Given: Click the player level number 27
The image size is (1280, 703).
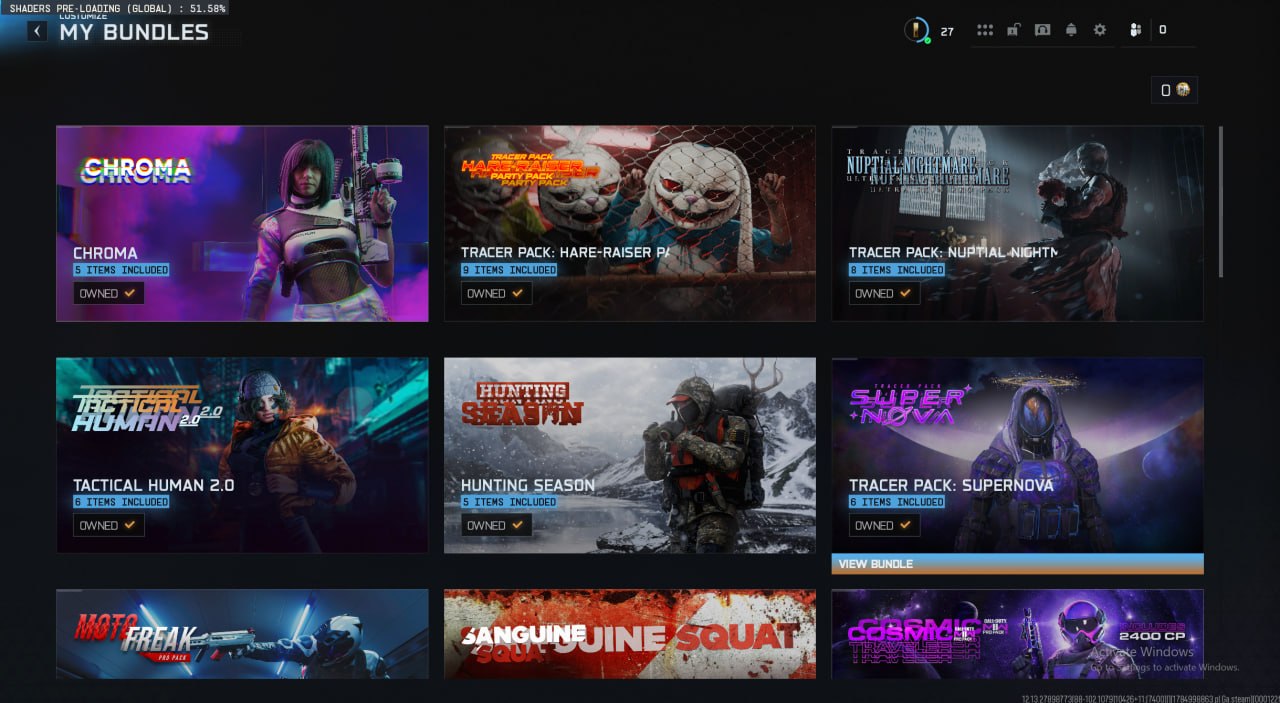Looking at the screenshot, I should pyautogui.click(x=947, y=31).
